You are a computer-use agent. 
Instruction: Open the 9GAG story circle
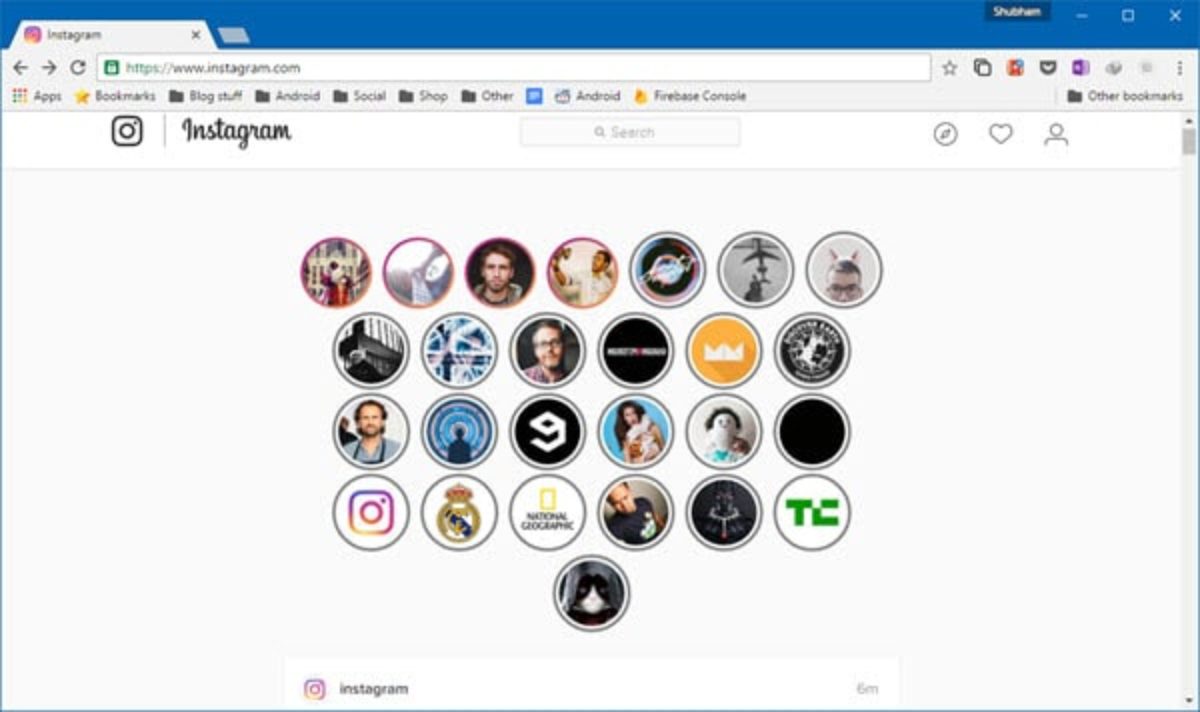(547, 432)
